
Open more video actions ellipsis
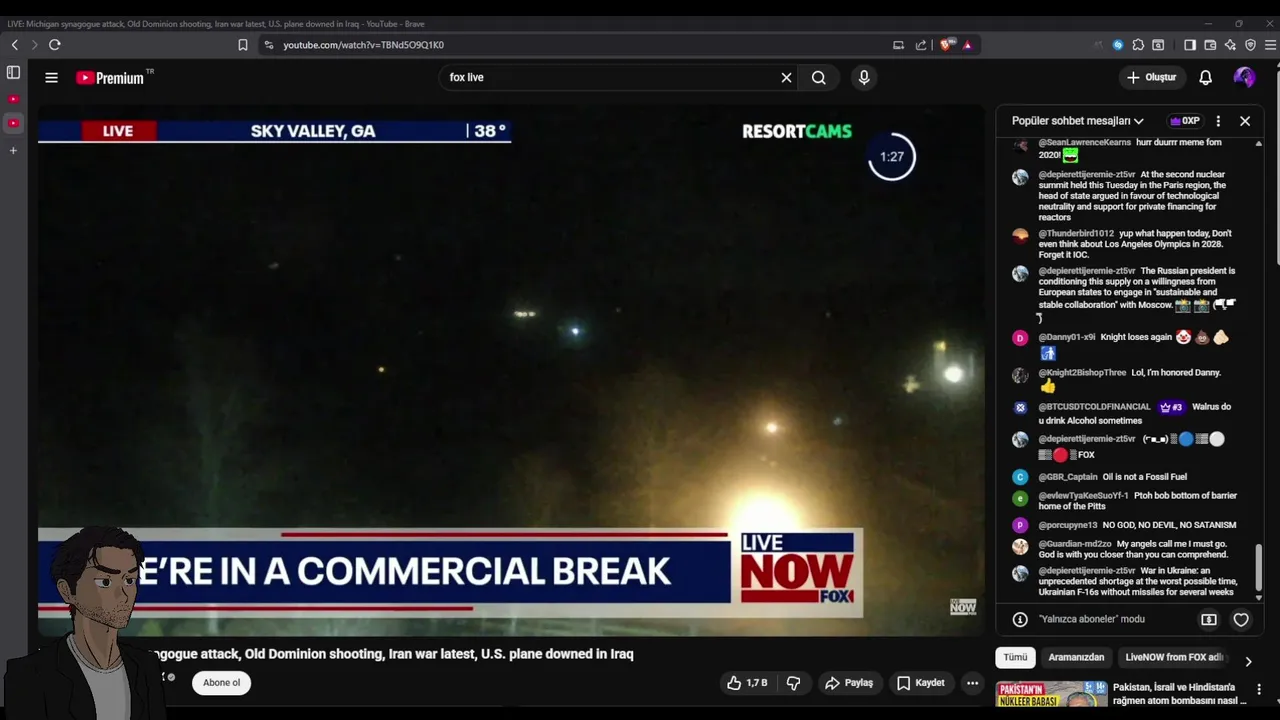972,683
